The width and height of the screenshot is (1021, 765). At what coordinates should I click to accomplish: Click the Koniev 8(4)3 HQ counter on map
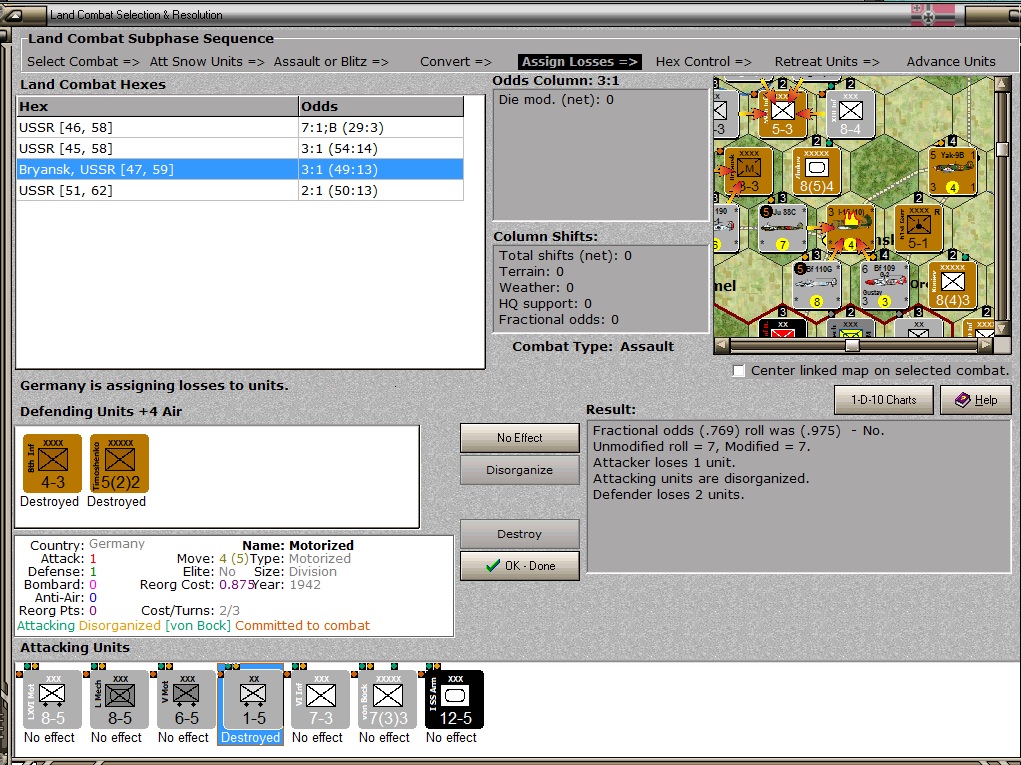[952, 285]
